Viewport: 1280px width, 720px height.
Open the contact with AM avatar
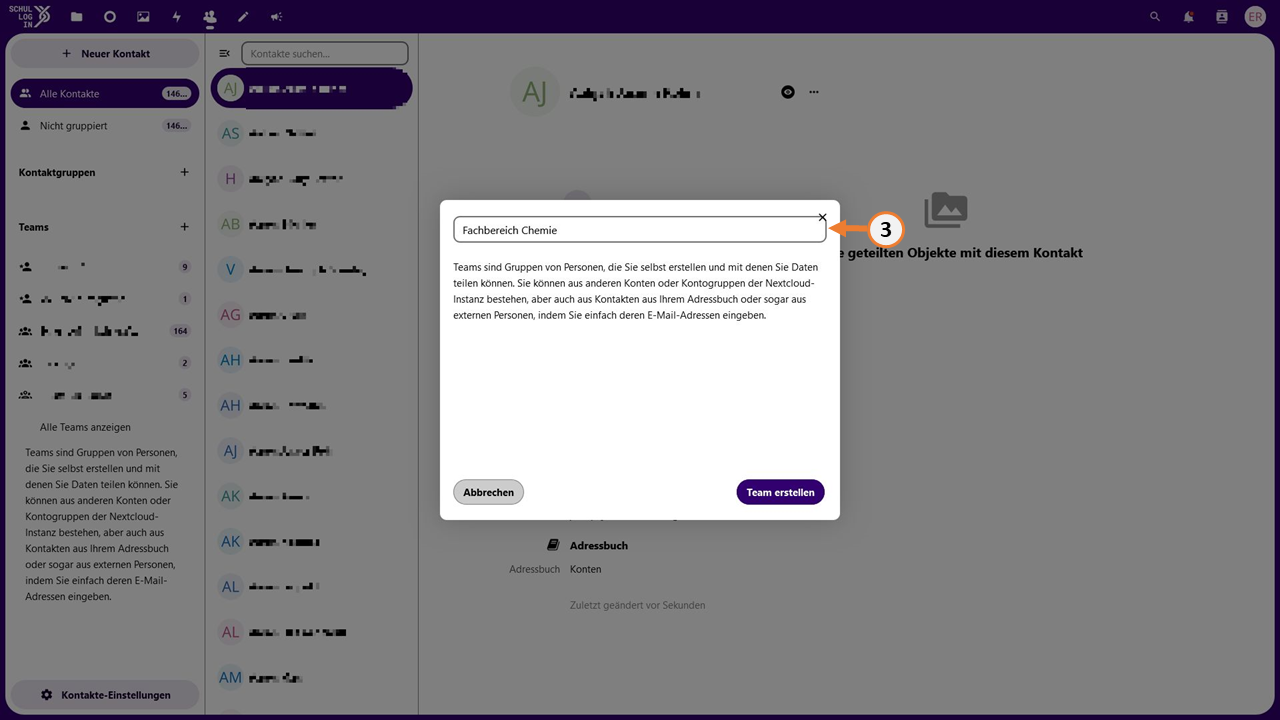tap(312, 678)
